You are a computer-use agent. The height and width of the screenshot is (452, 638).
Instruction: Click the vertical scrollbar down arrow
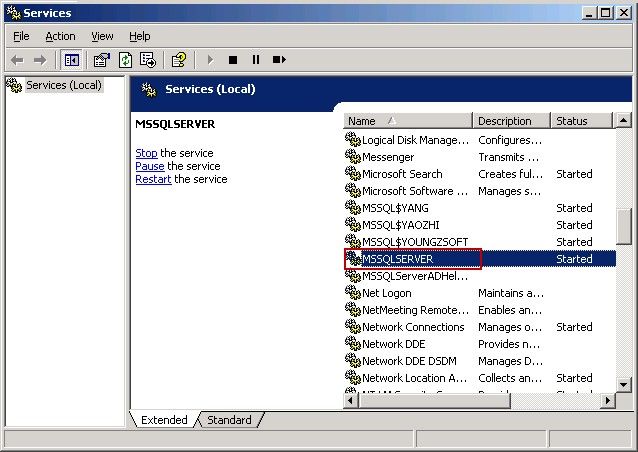623,384
